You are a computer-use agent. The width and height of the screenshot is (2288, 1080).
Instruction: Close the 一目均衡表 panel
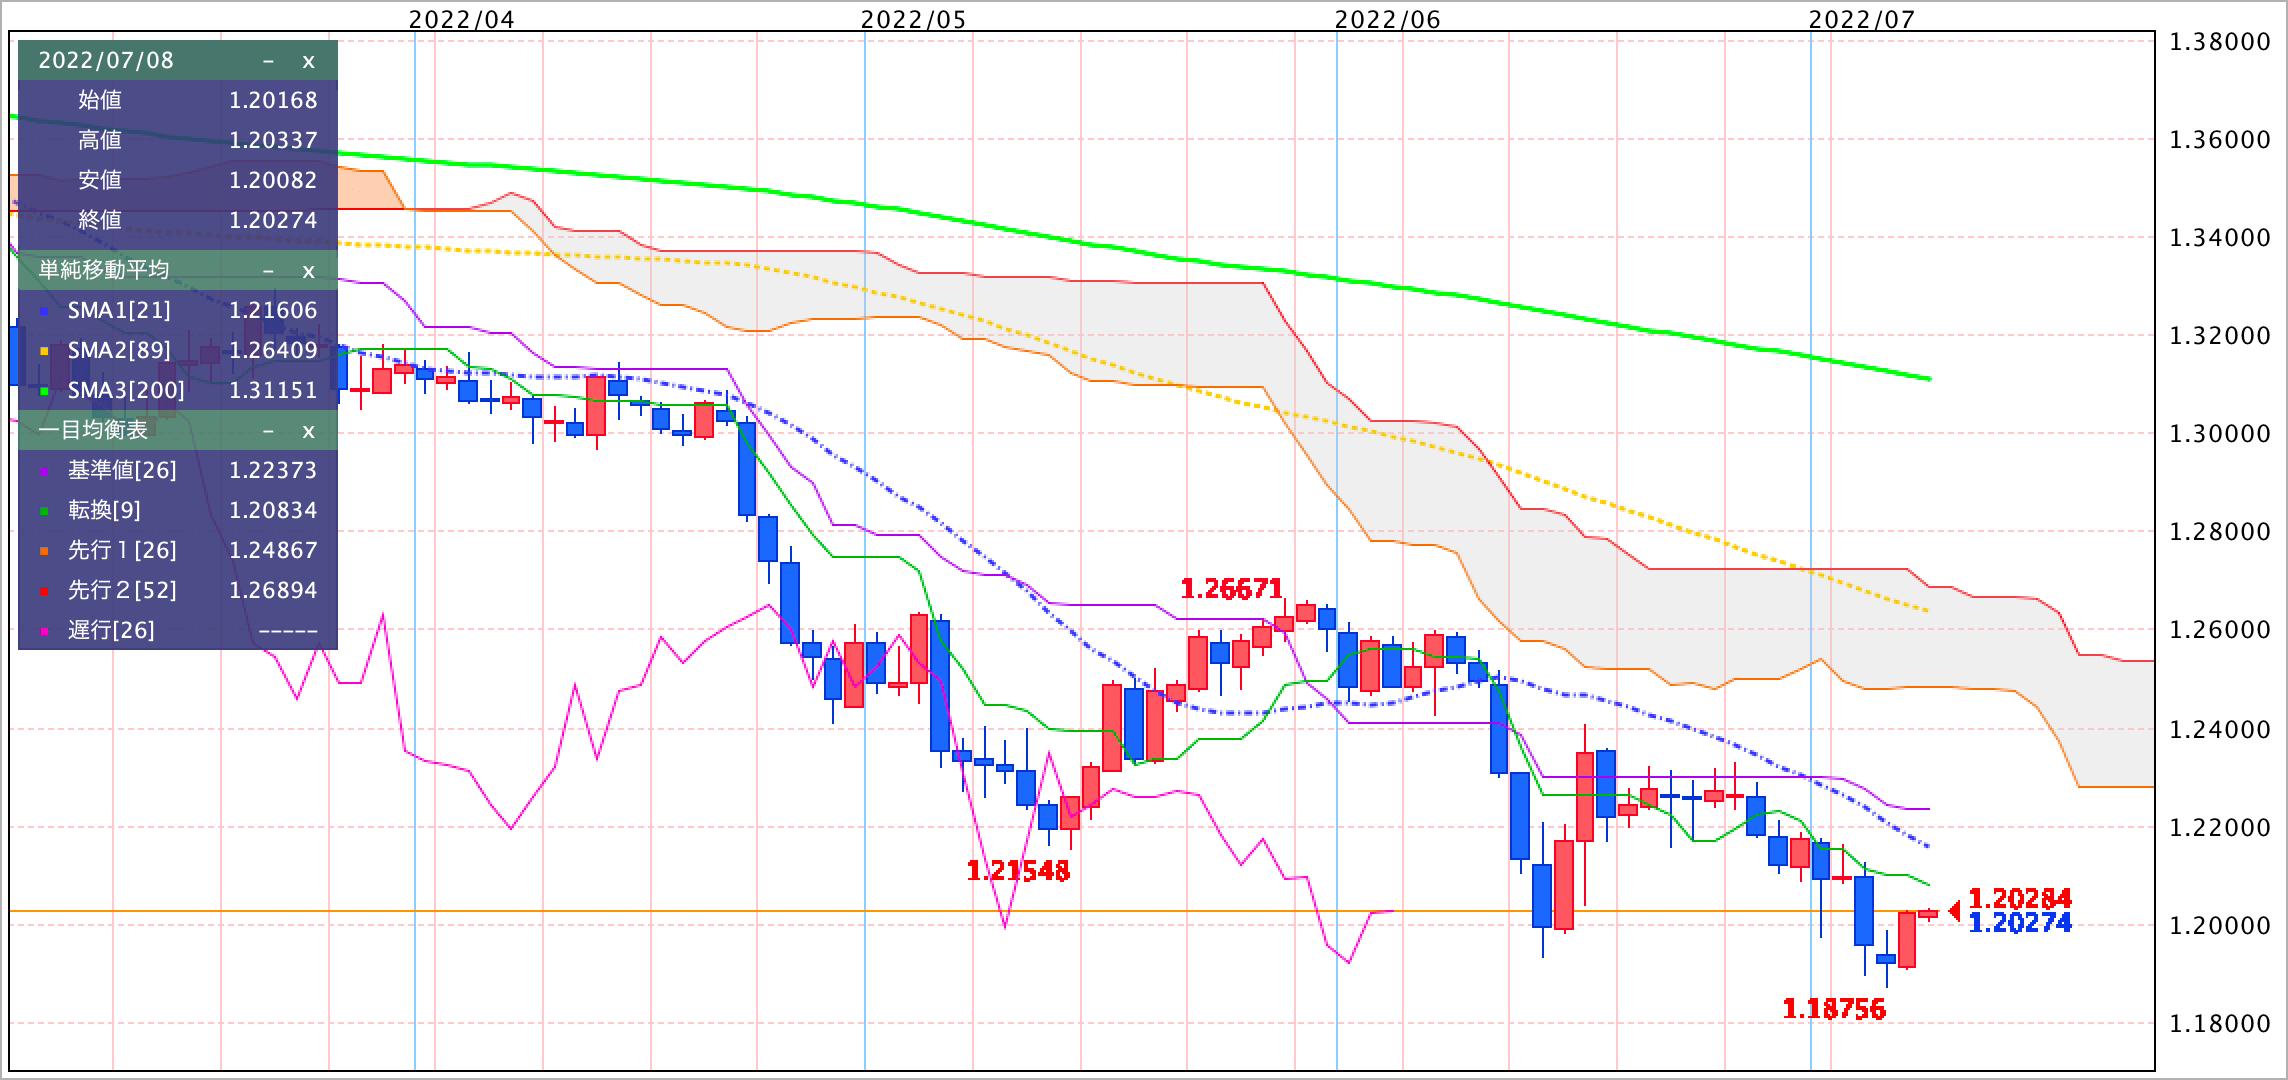pyautogui.click(x=308, y=431)
